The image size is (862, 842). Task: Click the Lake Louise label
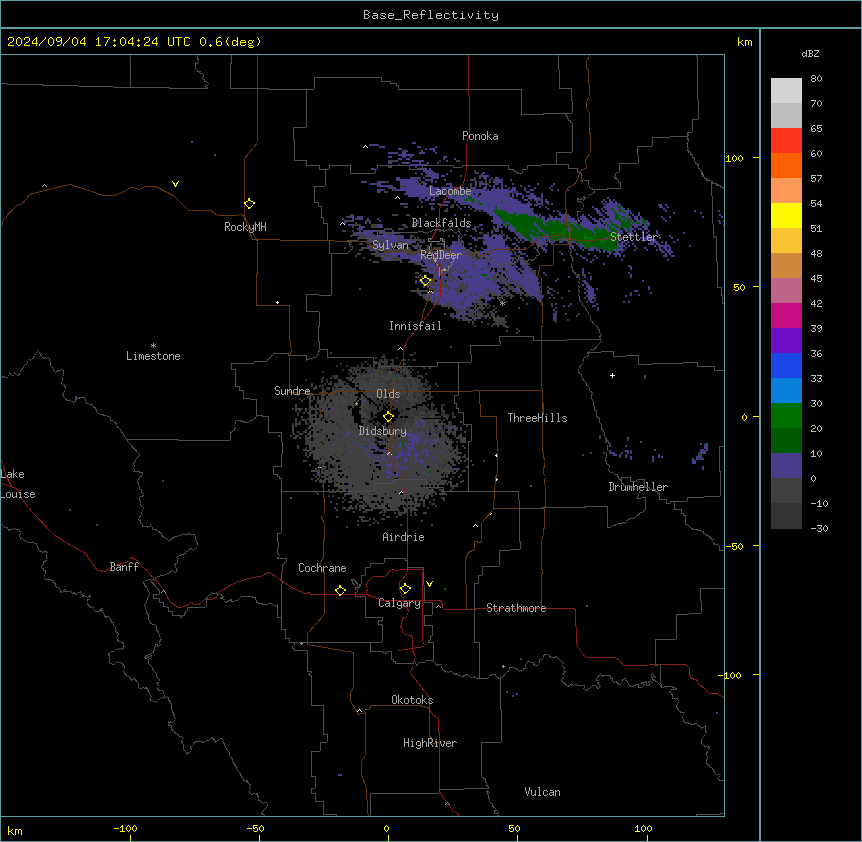[18, 484]
